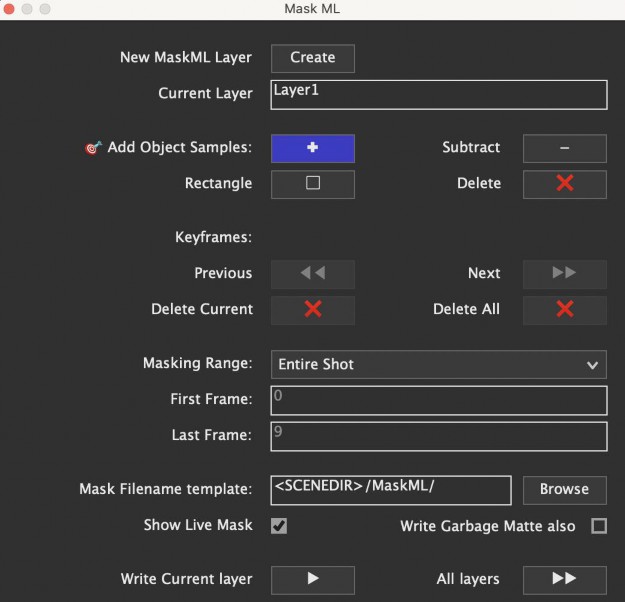Click Browse for mask filename
The image size is (625, 602).
click(564, 489)
